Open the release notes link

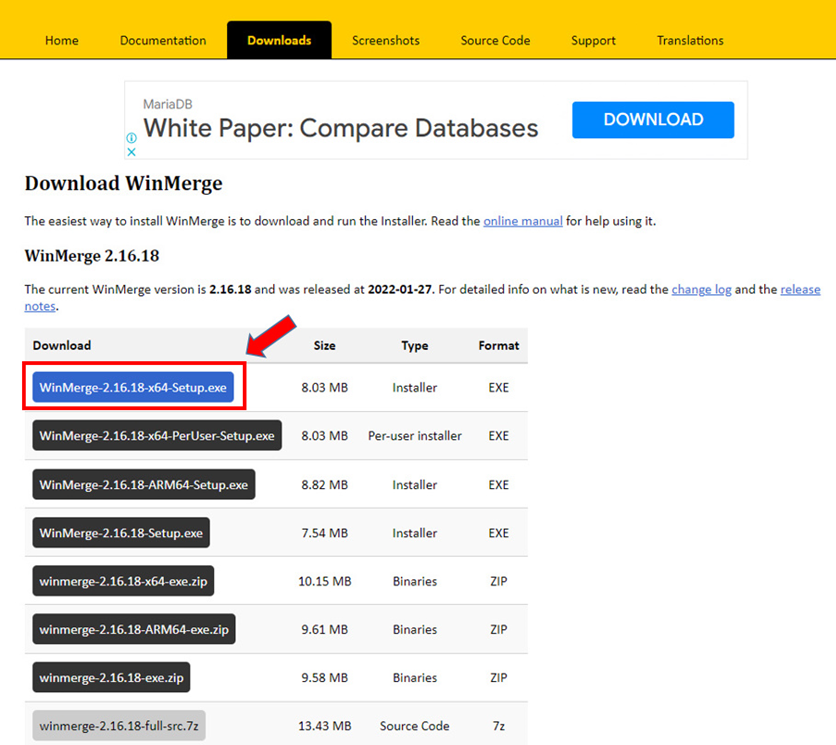(x=800, y=290)
